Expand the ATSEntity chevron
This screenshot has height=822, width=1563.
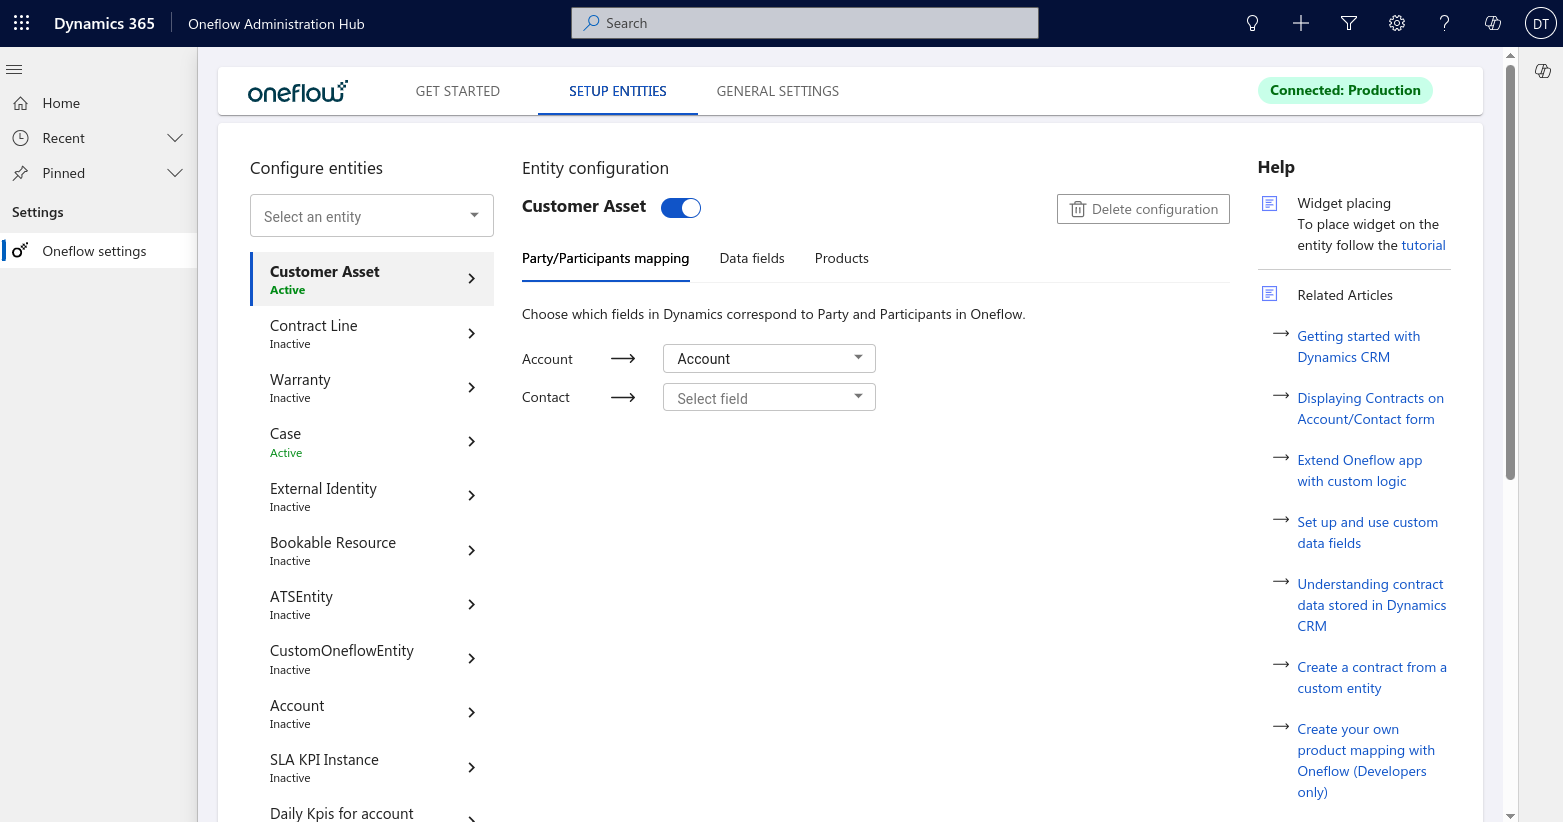(472, 604)
